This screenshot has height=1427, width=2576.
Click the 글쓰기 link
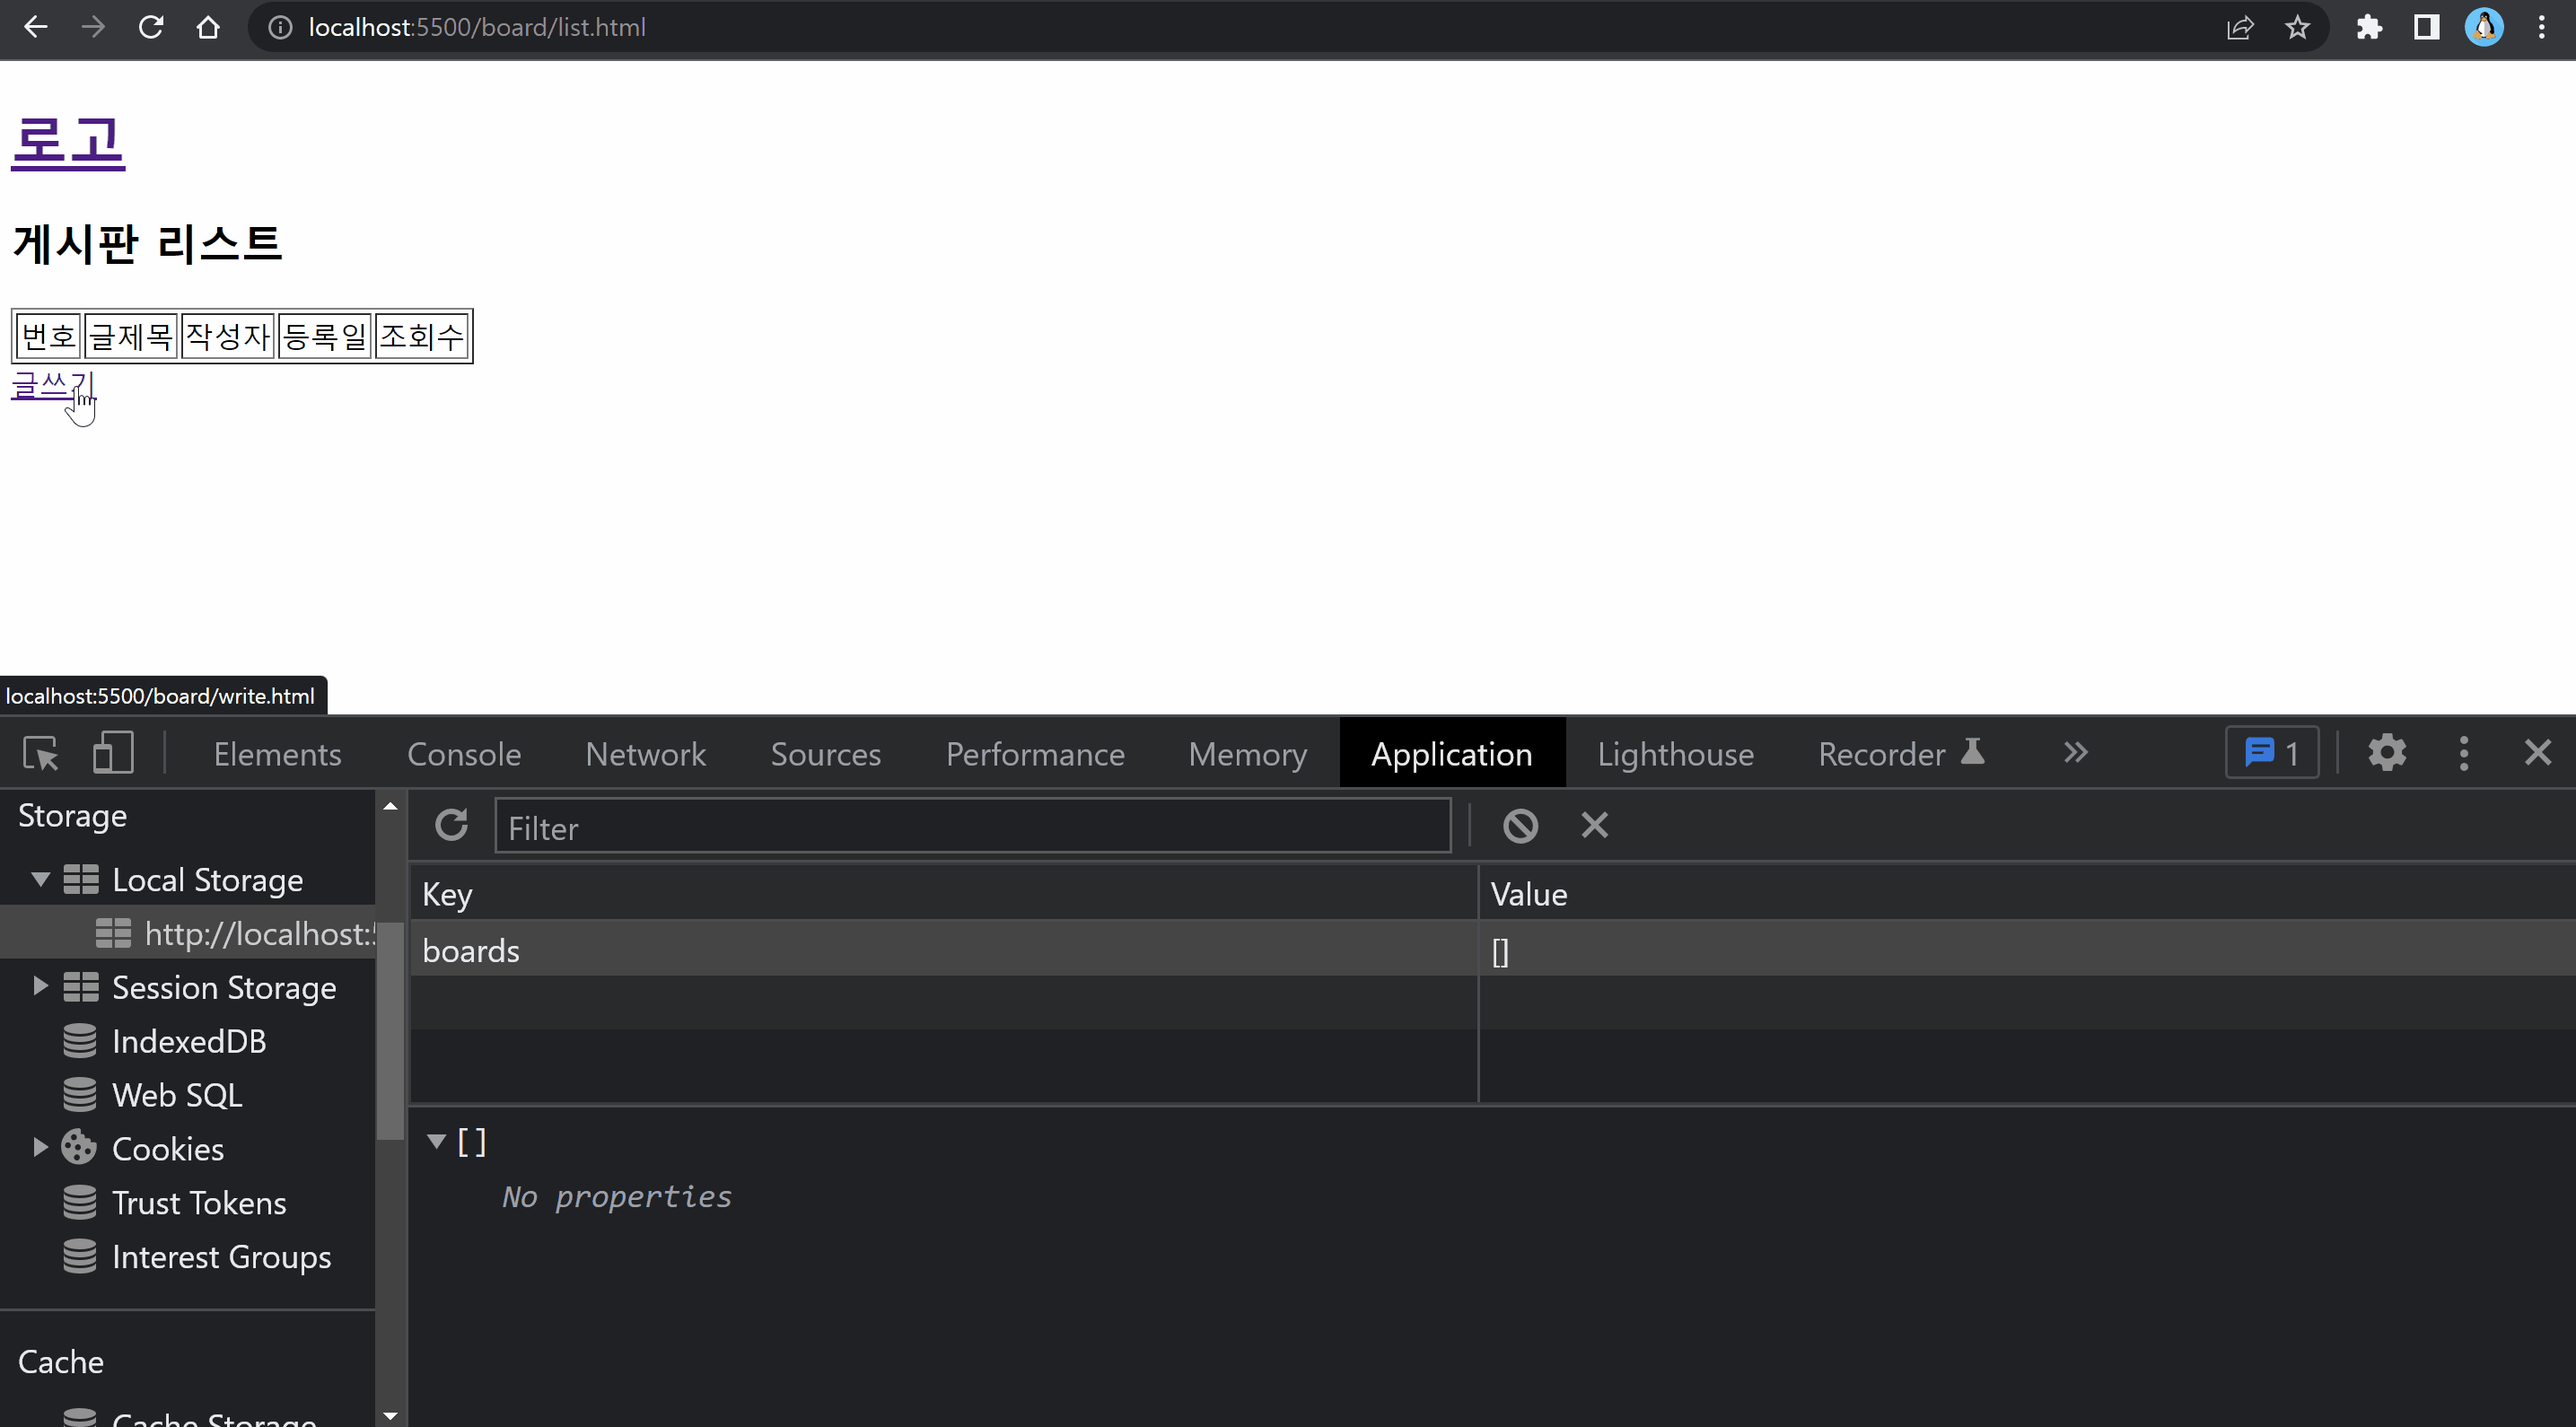pyautogui.click(x=50, y=386)
